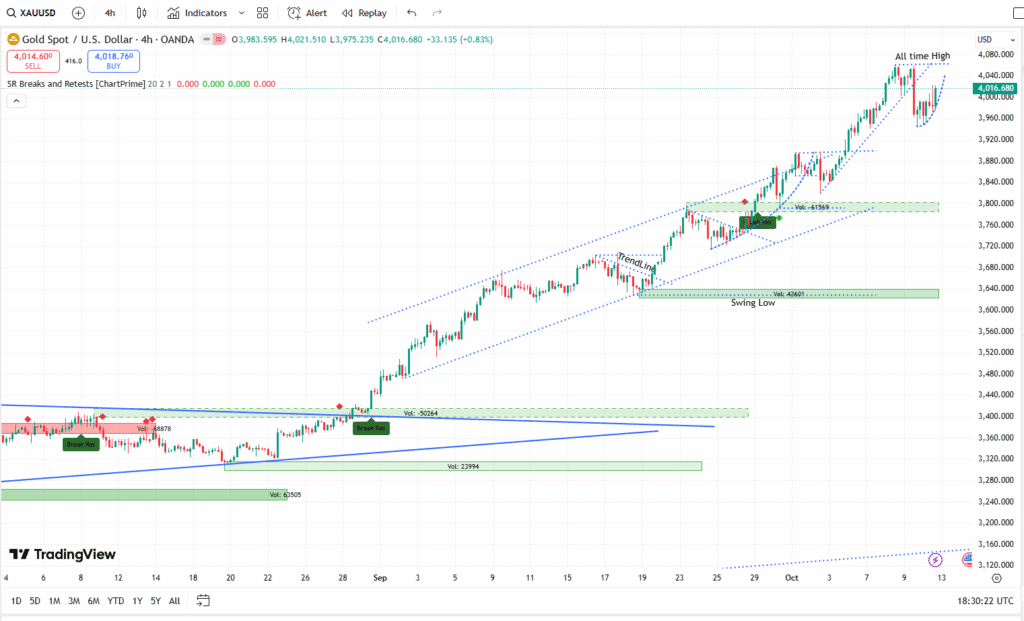Open the 4h interval dropdown
This screenshot has width=1024, height=621.
[109, 12]
